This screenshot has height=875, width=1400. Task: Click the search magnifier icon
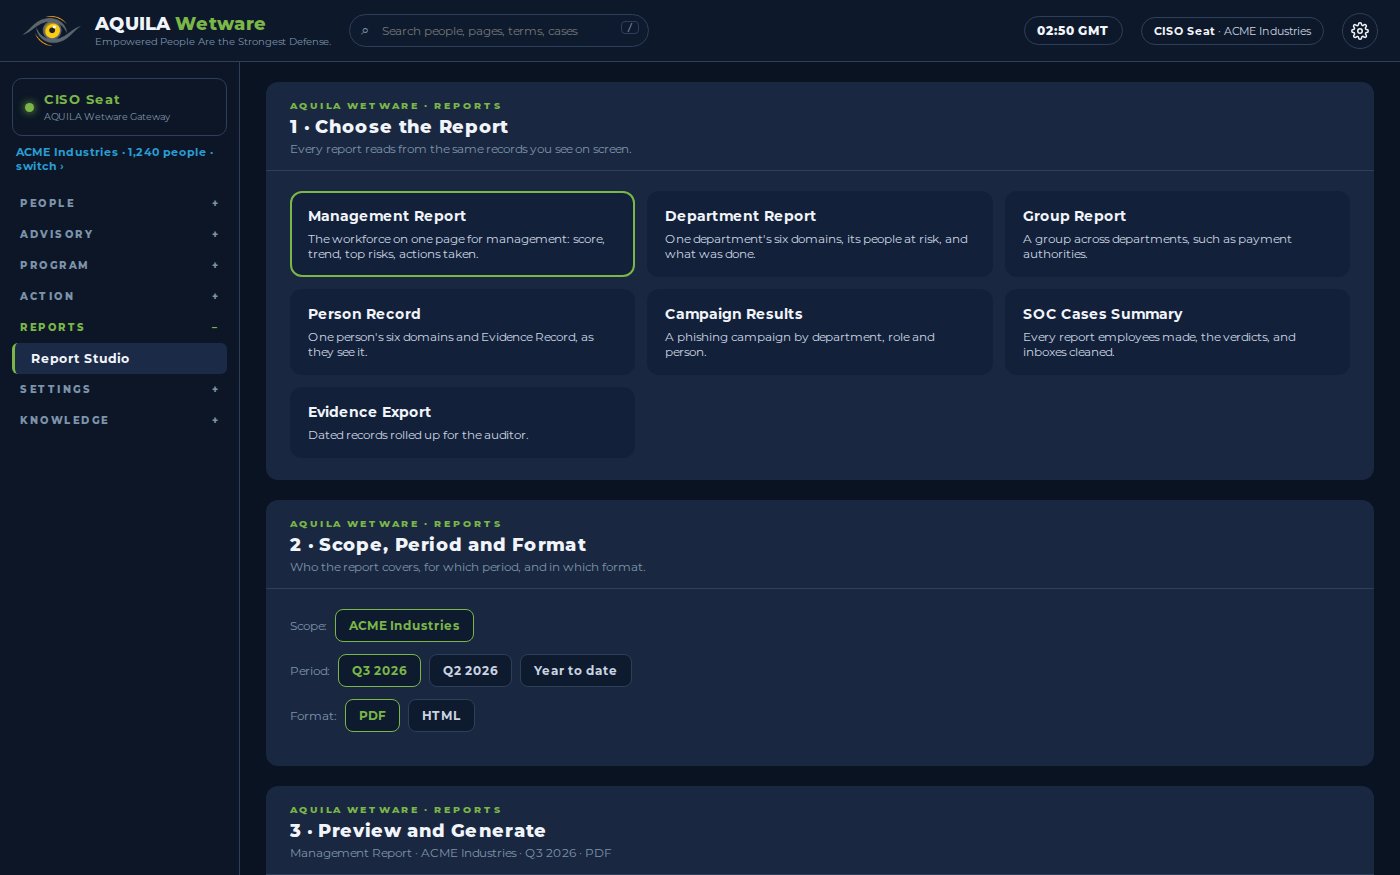(x=365, y=31)
